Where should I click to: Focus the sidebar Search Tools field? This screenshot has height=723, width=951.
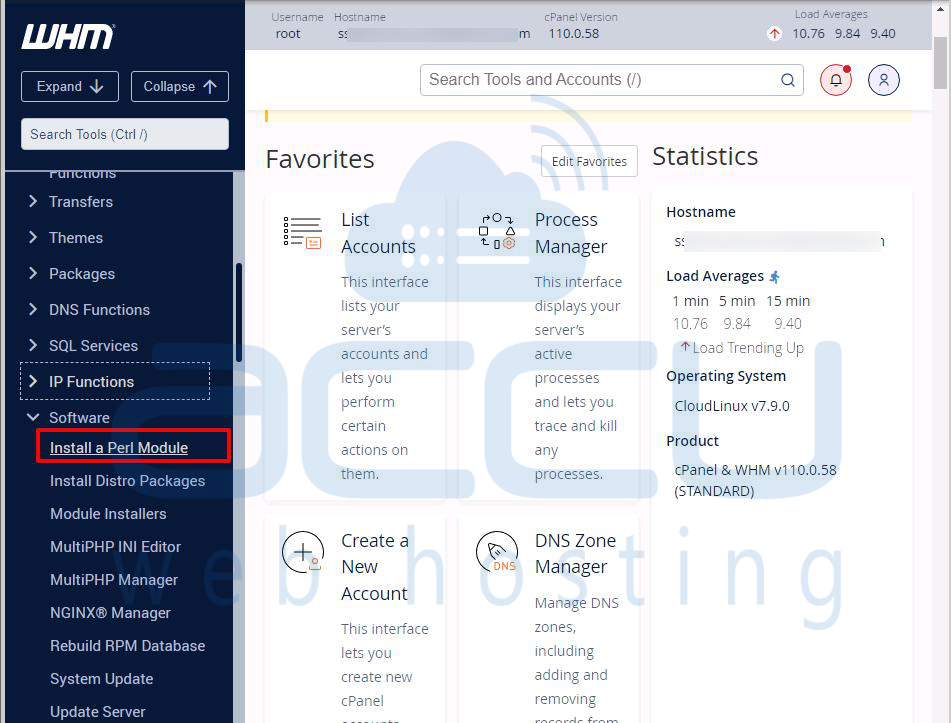125,134
